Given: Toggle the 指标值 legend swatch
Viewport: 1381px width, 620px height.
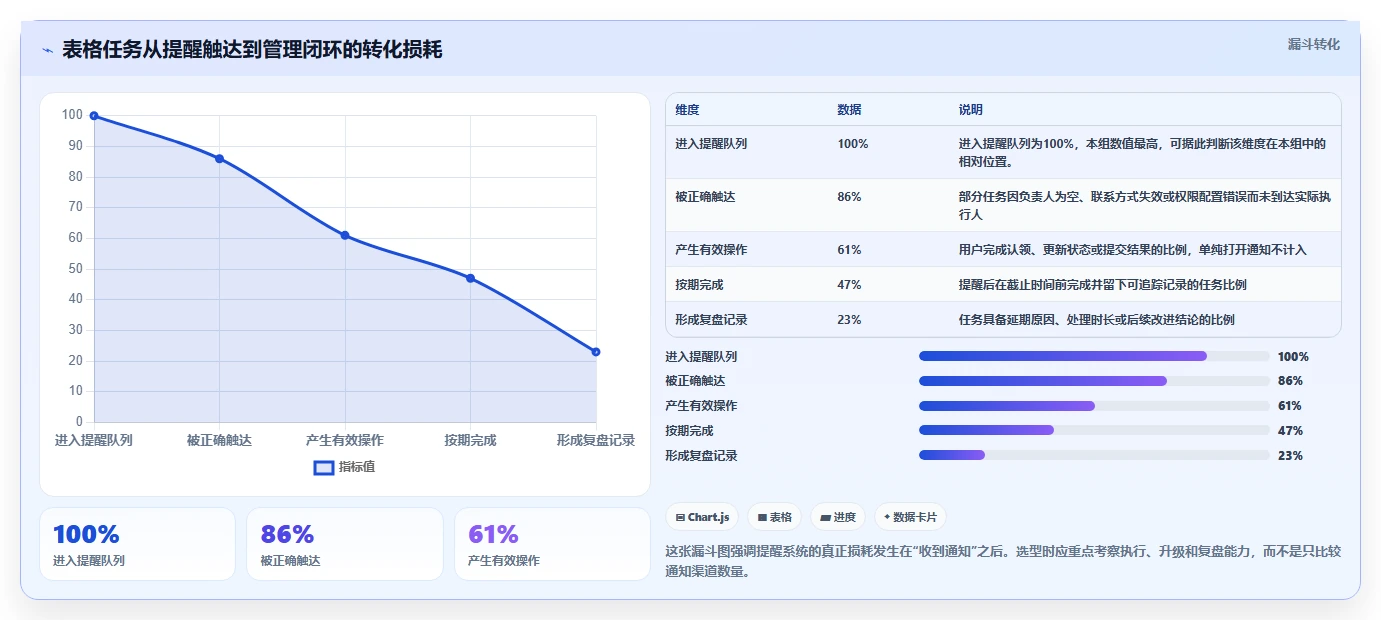Looking at the screenshot, I should tap(324, 467).
